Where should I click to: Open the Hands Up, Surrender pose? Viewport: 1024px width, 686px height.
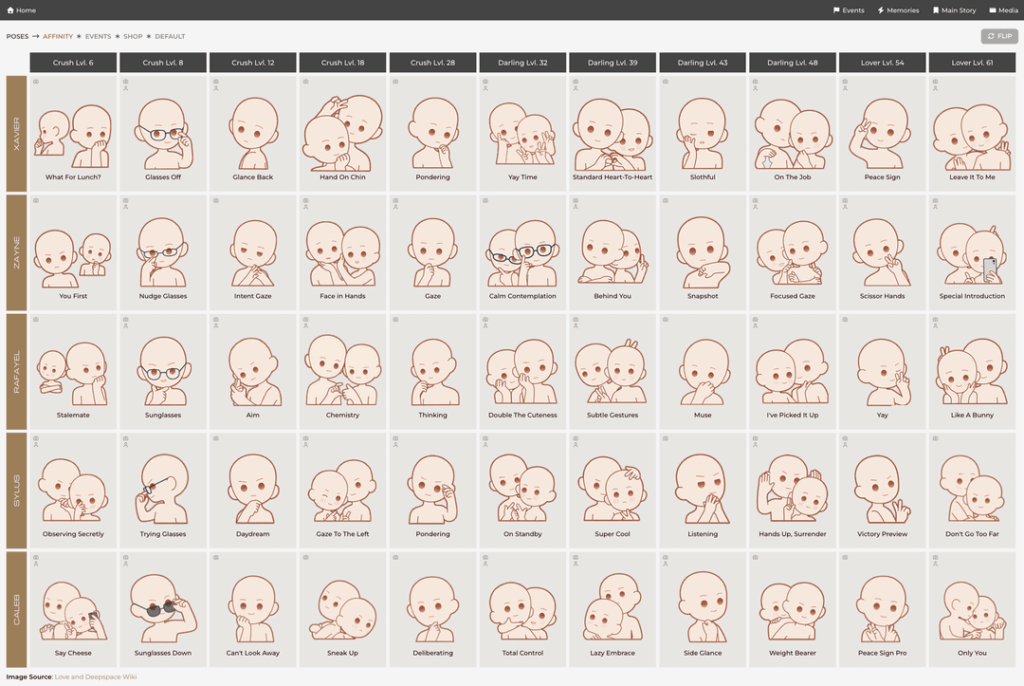point(792,490)
